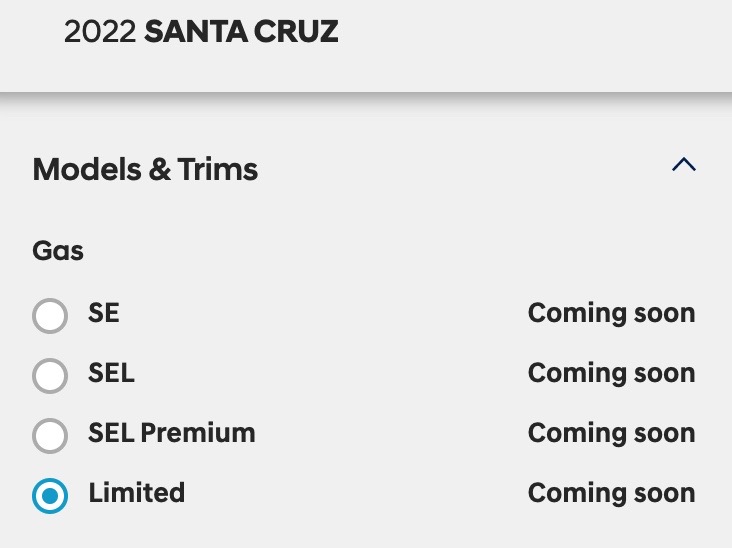Image resolution: width=732 pixels, height=548 pixels.
Task: Select the SE trim radio button
Action: (x=50, y=316)
